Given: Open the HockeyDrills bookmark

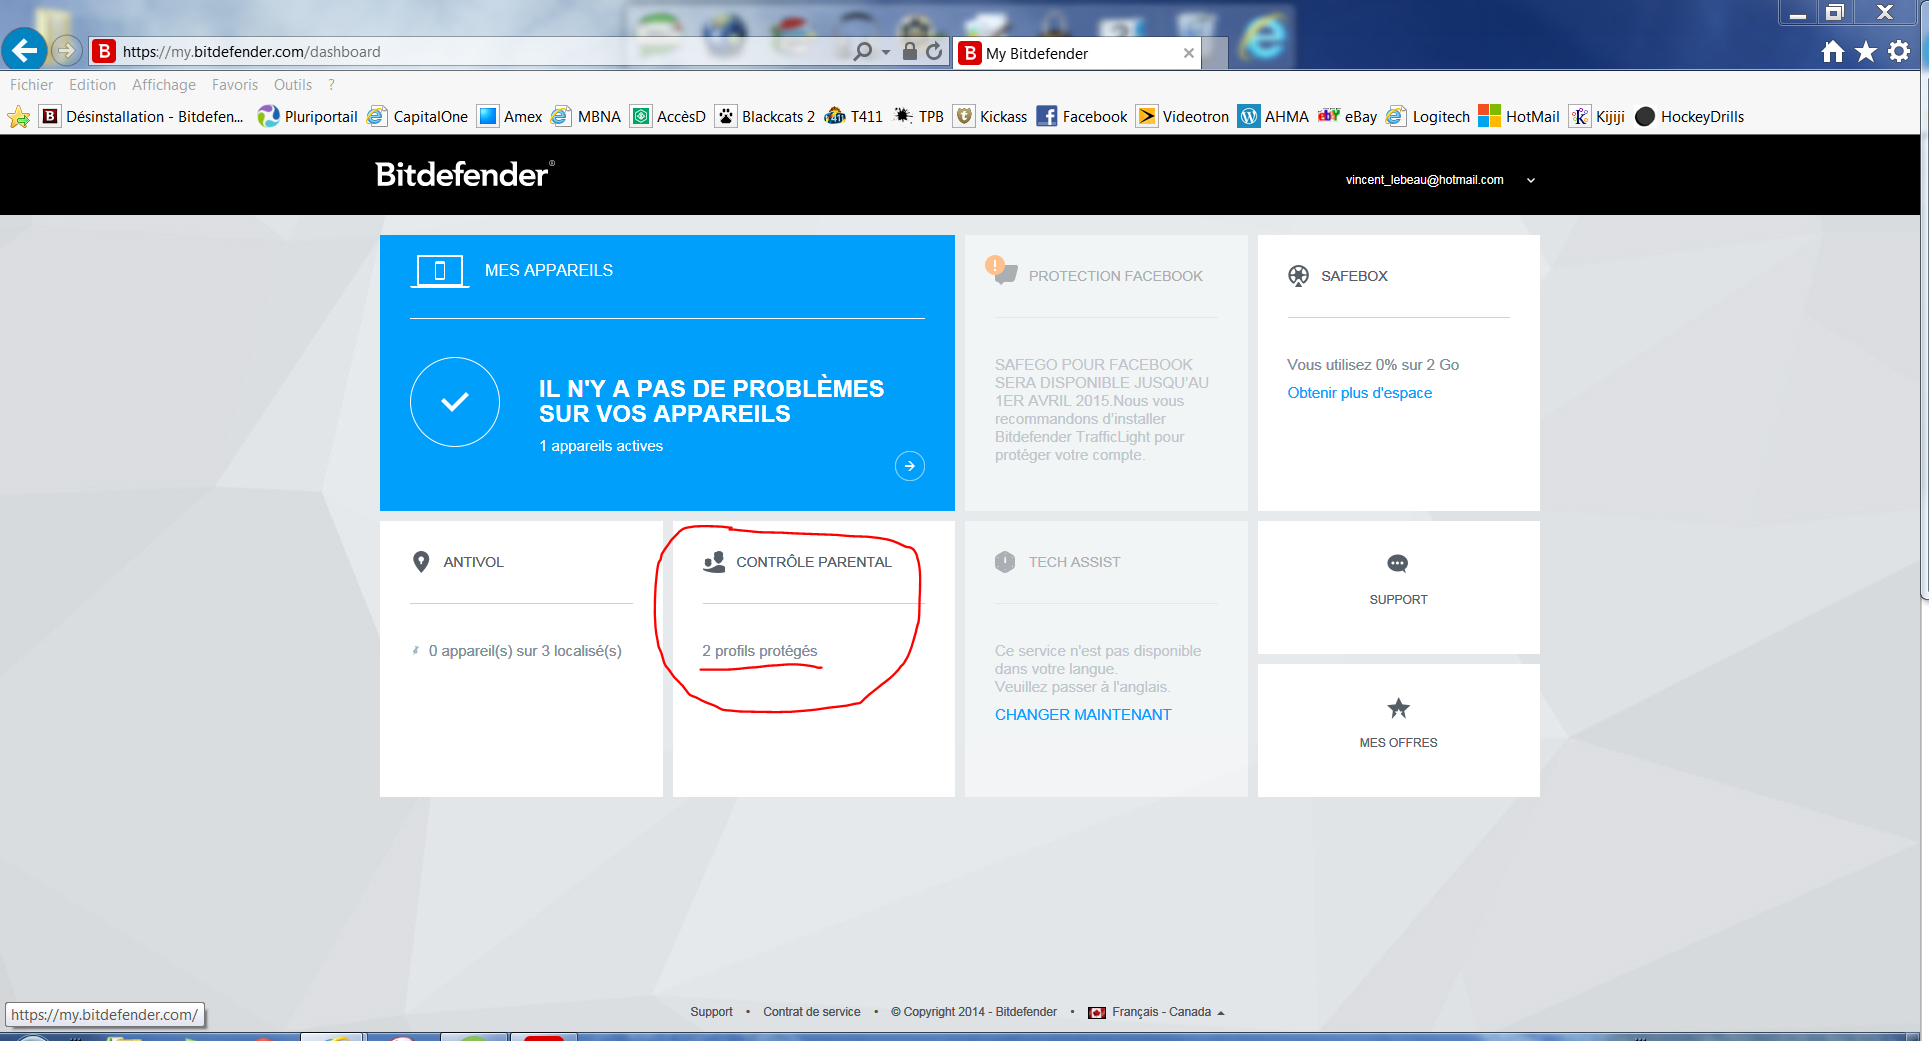Looking at the screenshot, I should [x=1690, y=117].
